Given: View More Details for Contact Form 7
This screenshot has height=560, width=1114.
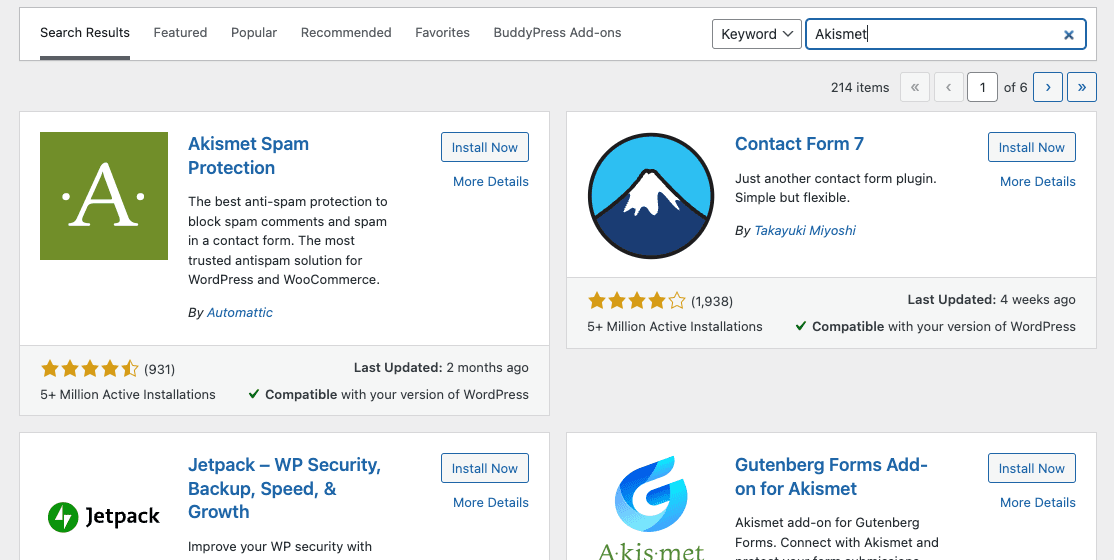Looking at the screenshot, I should pyautogui.click(x=1038, y=181).
